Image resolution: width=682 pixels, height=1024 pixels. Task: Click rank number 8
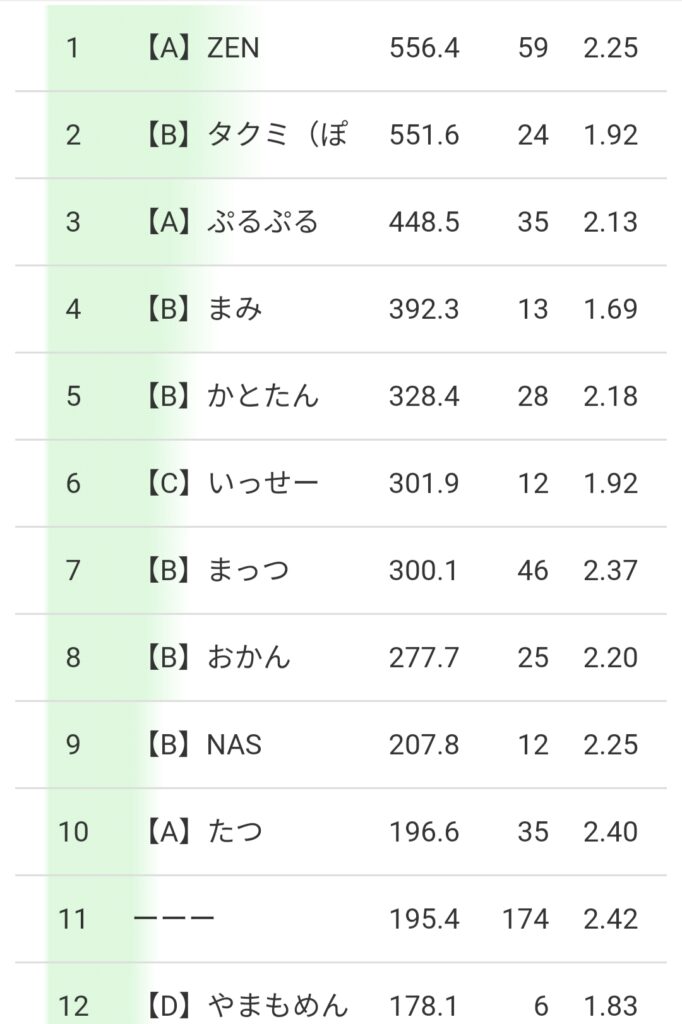73,658
